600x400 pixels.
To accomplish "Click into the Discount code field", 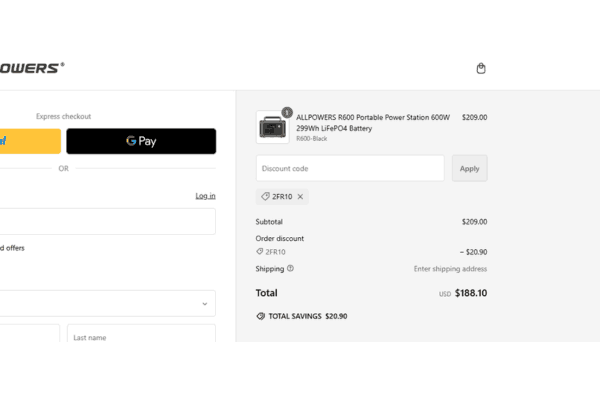I will pos(350,168).
